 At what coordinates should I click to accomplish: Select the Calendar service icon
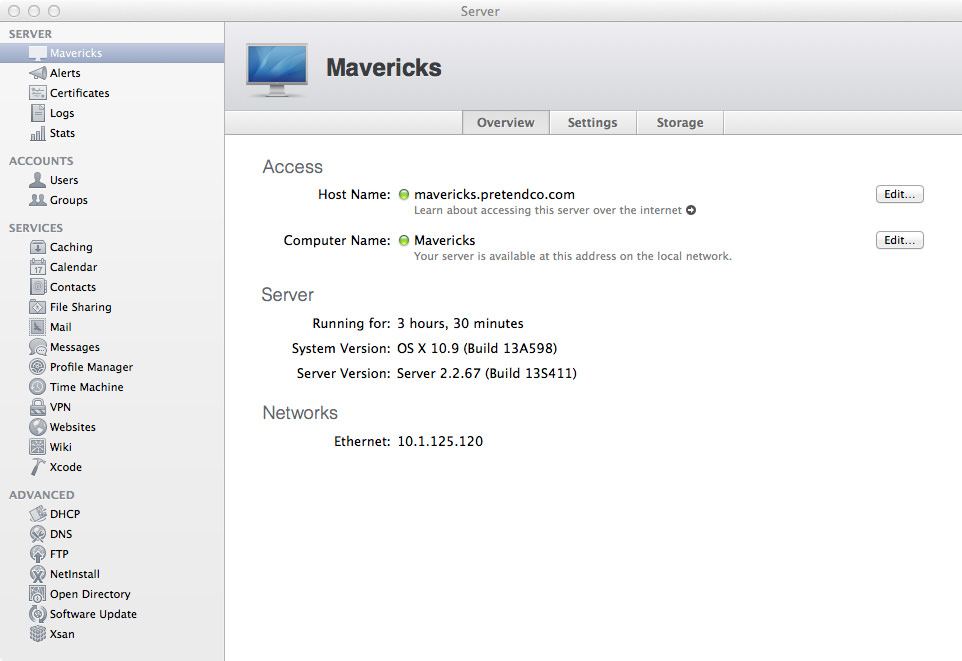(x=37, y=267)
